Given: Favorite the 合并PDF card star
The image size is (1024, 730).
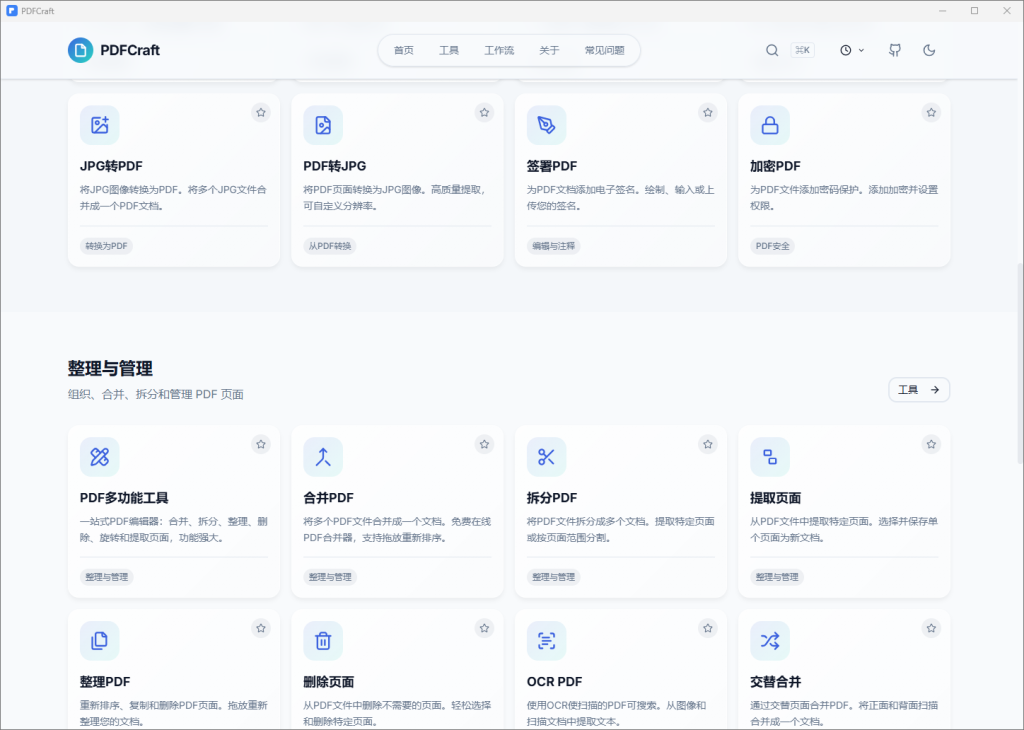Looking at the screenshot, I should pos(484,444).
